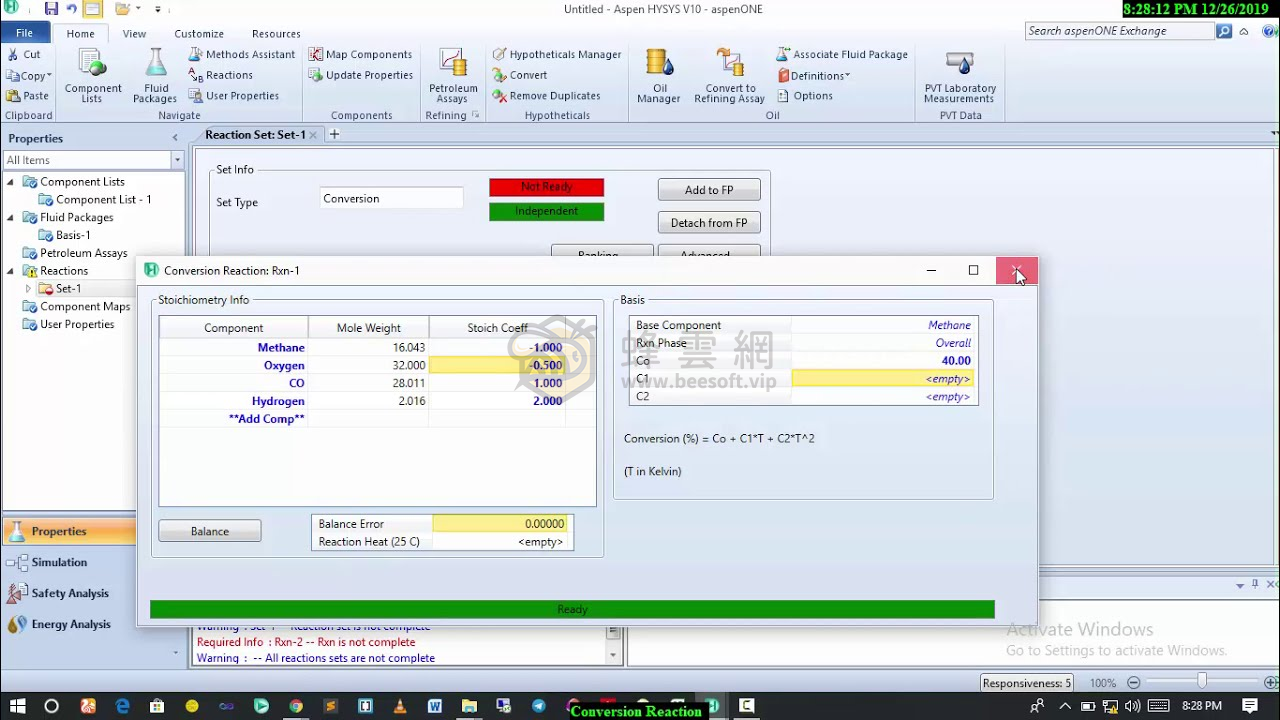Screen dimensions: 1280x720
Task: Collapse the Properties navigation pane
Action: click(175, 138)
